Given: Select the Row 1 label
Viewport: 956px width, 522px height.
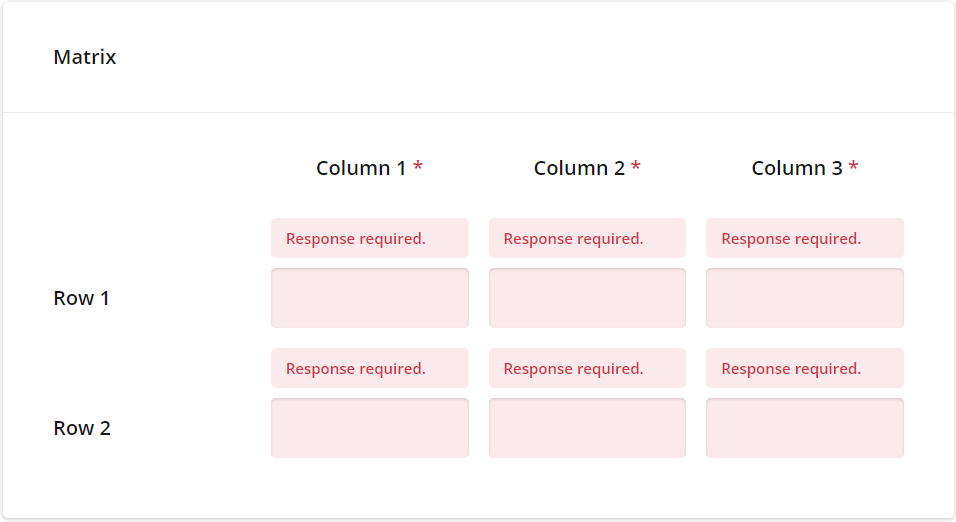Looking at the screenshot, I should pos(81,298).
